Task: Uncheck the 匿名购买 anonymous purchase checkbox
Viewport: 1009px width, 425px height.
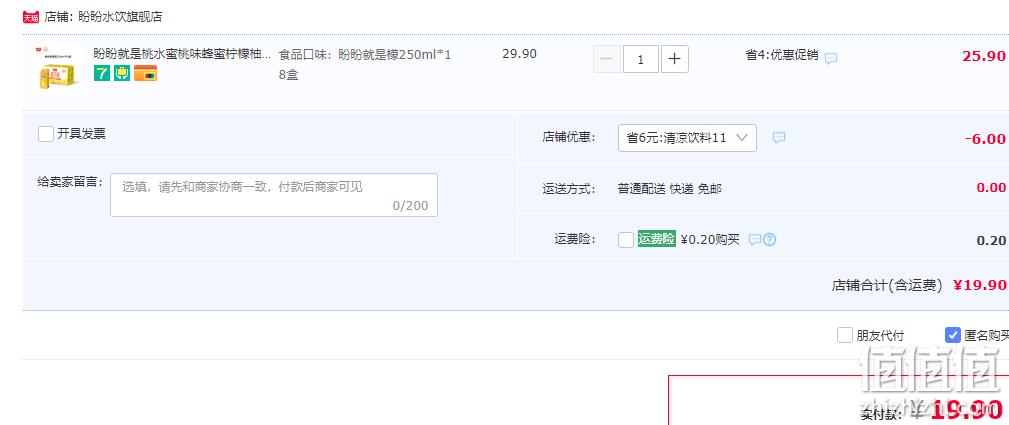Action: [953, 335]
